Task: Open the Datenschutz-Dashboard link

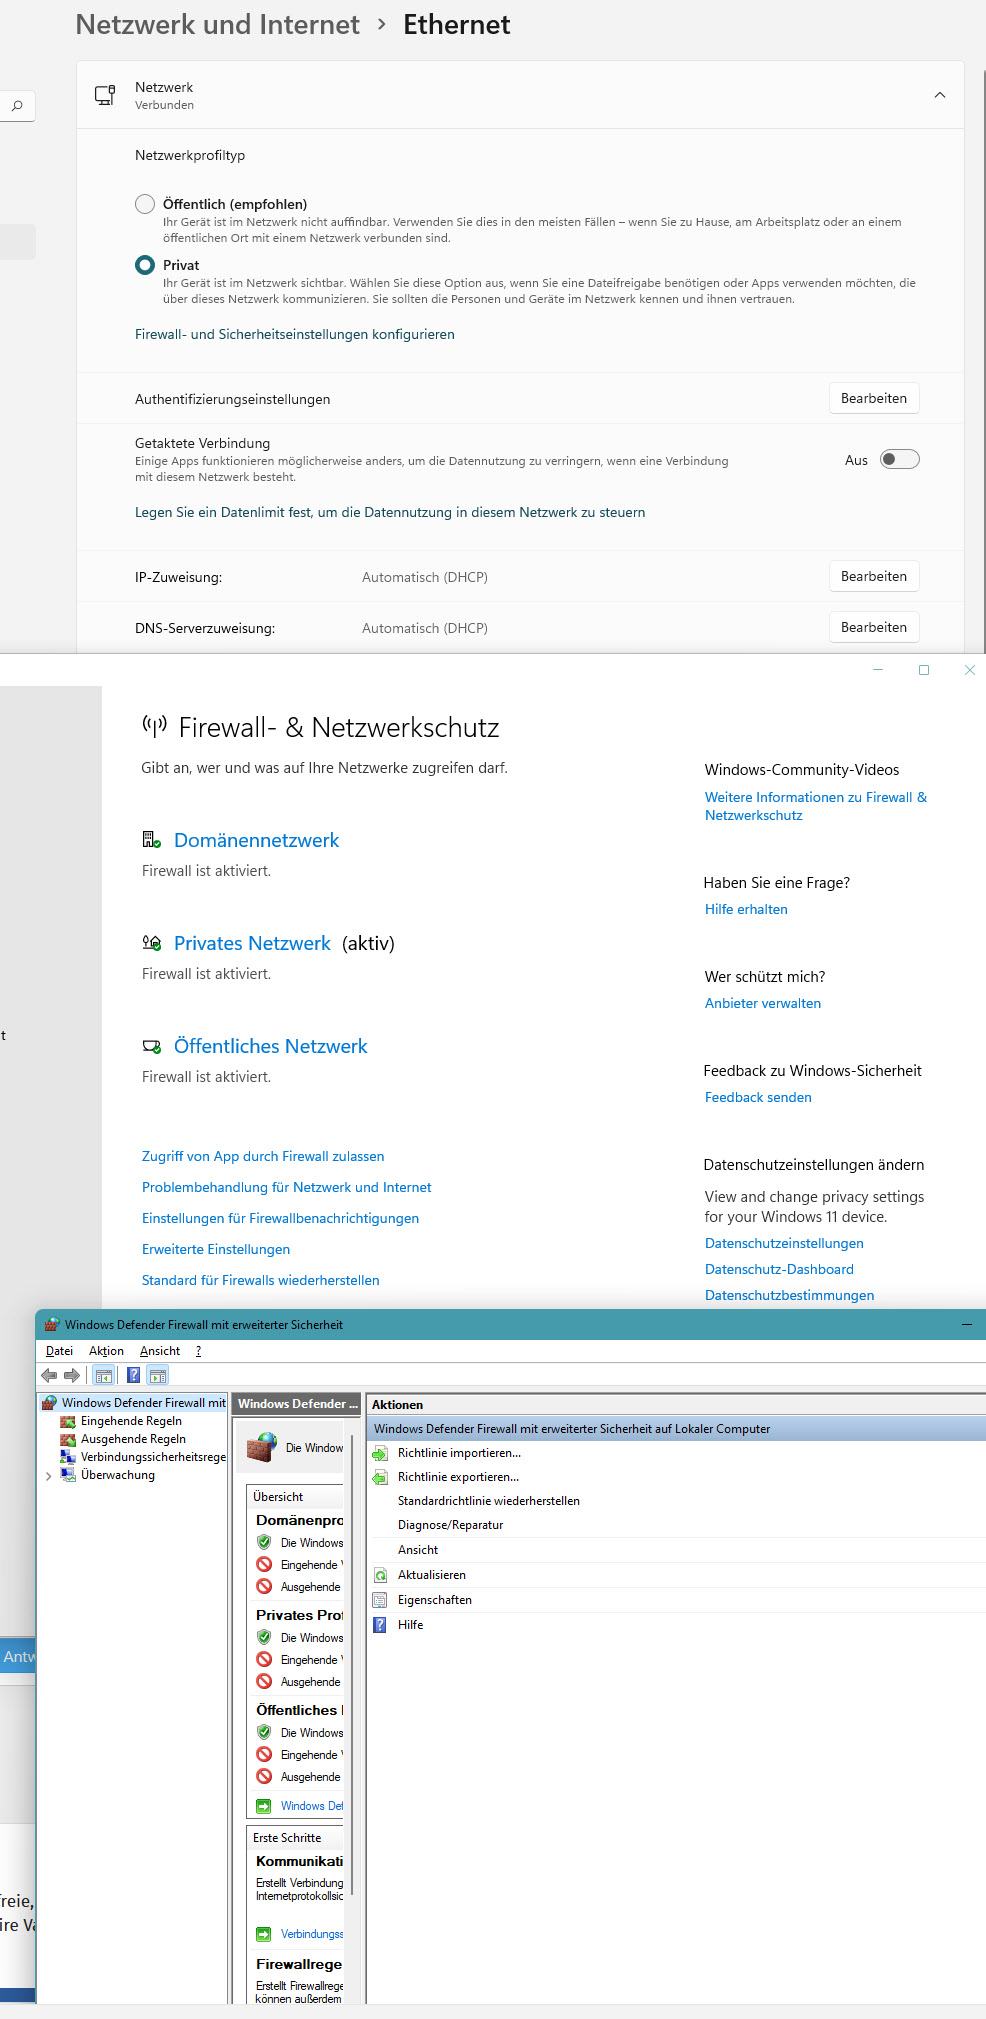Action: [779, 1269]
